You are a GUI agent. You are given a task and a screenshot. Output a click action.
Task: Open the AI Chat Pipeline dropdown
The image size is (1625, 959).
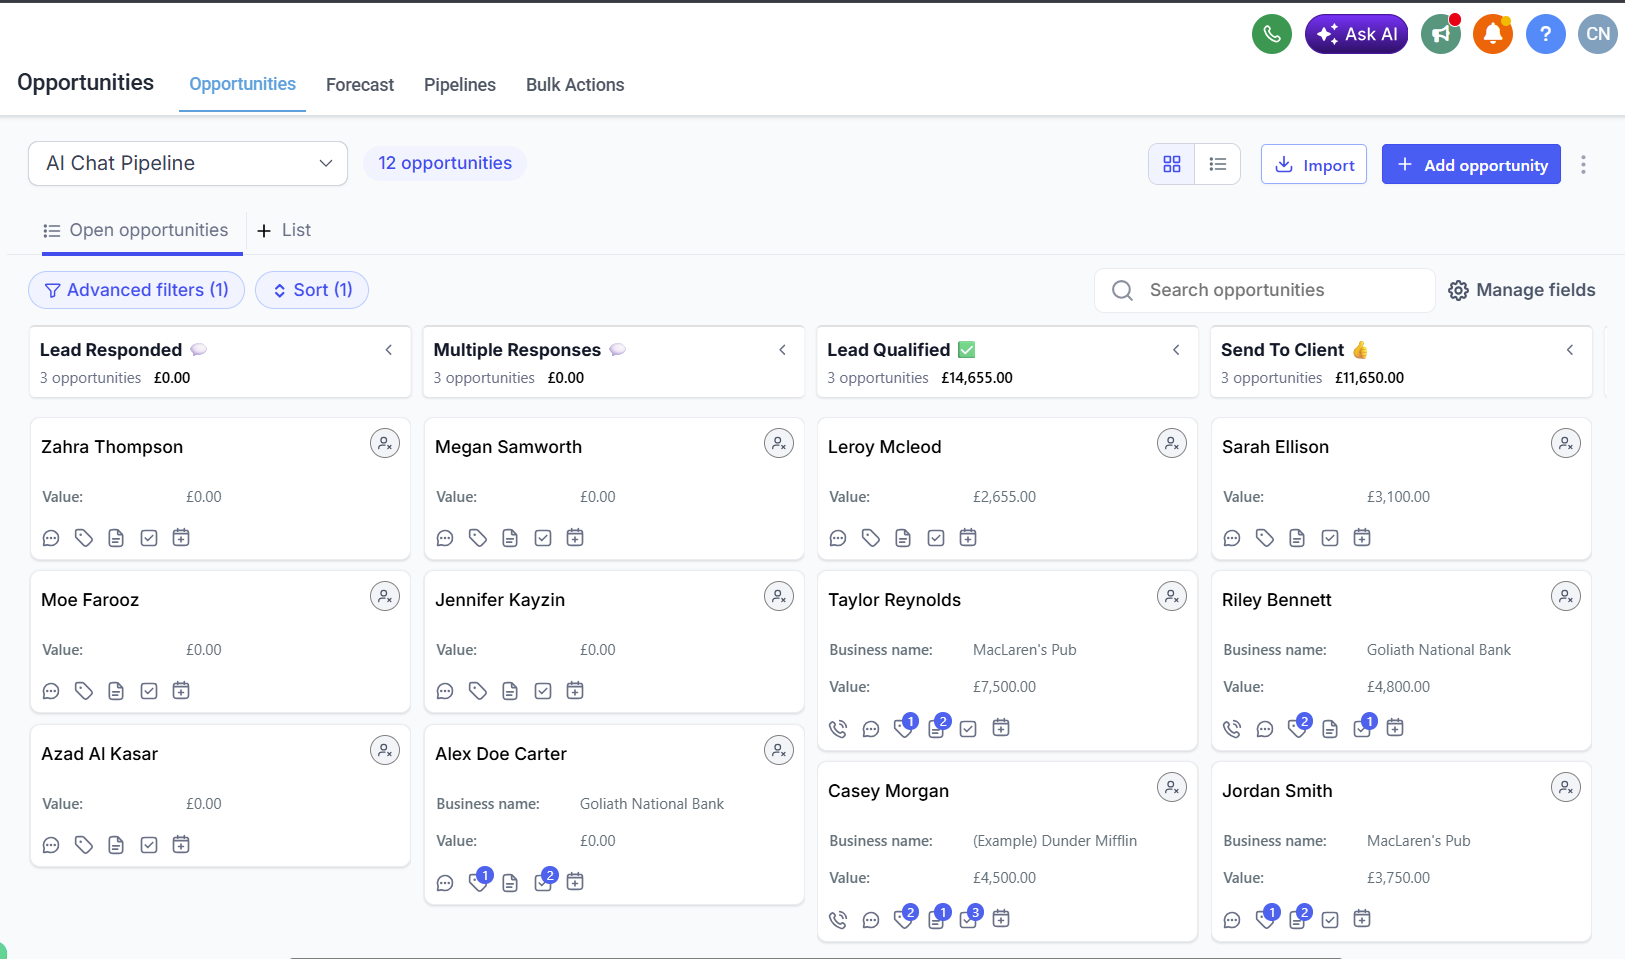(x=188, y=163)
